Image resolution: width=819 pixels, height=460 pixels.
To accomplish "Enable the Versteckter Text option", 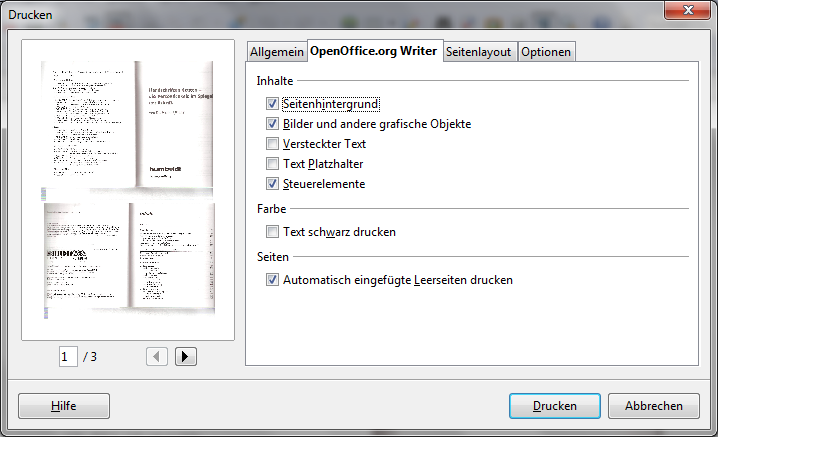I will [x=272, y=144].
